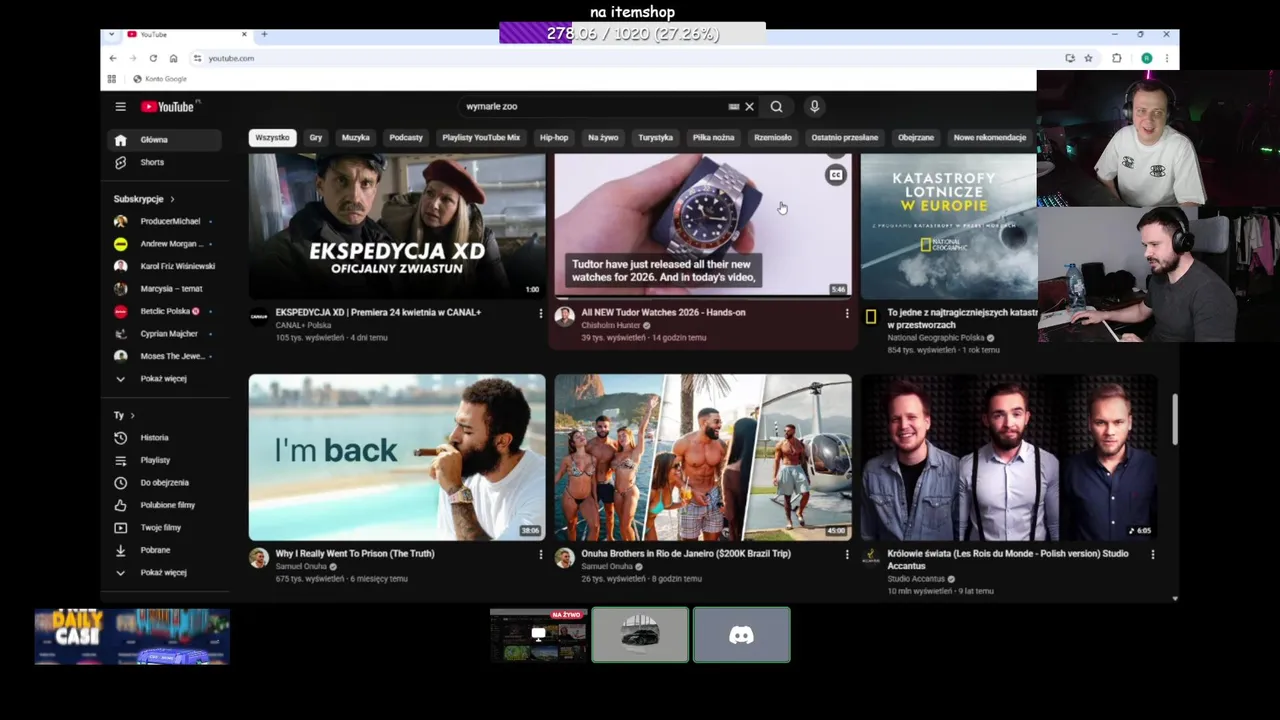Screen dimensions: 1280x720
Task: Click the Studio Accantus channel avatar
Action: (871, 557)
